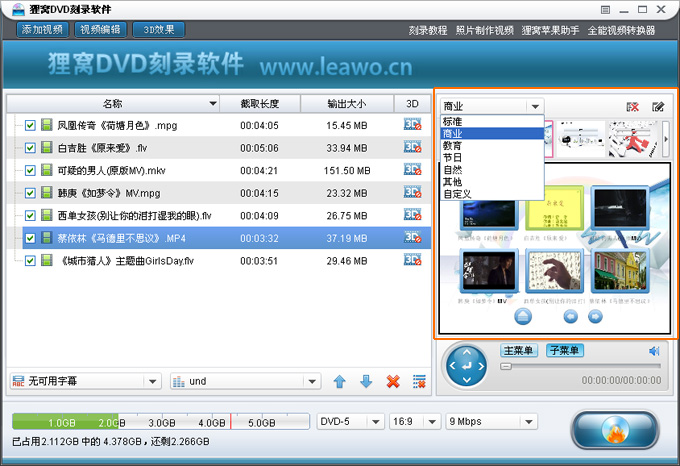Move selected video down with blue arrow
The image size is (680, 466).
point(366,381)
